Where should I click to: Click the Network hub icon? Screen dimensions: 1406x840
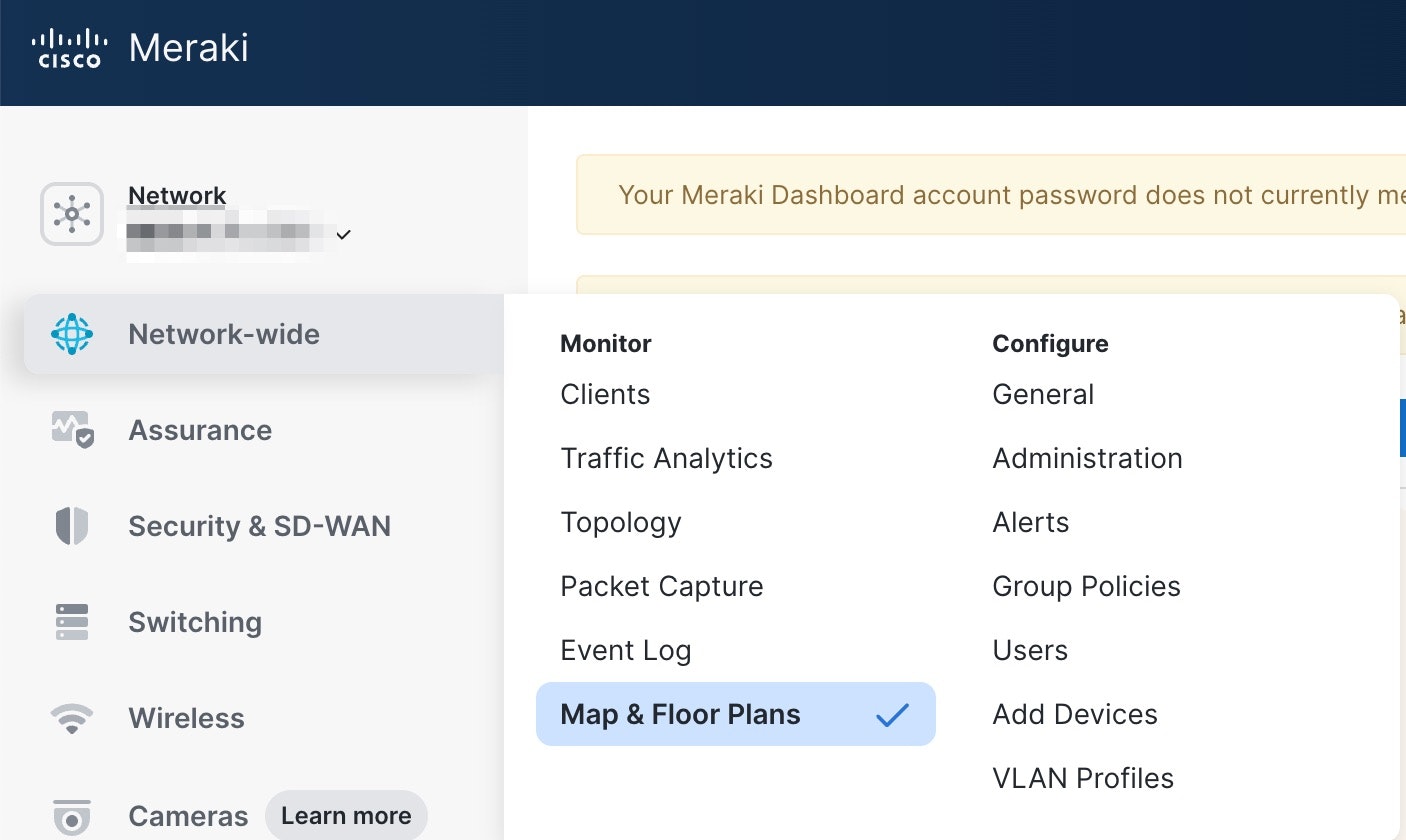coord(72,214)
